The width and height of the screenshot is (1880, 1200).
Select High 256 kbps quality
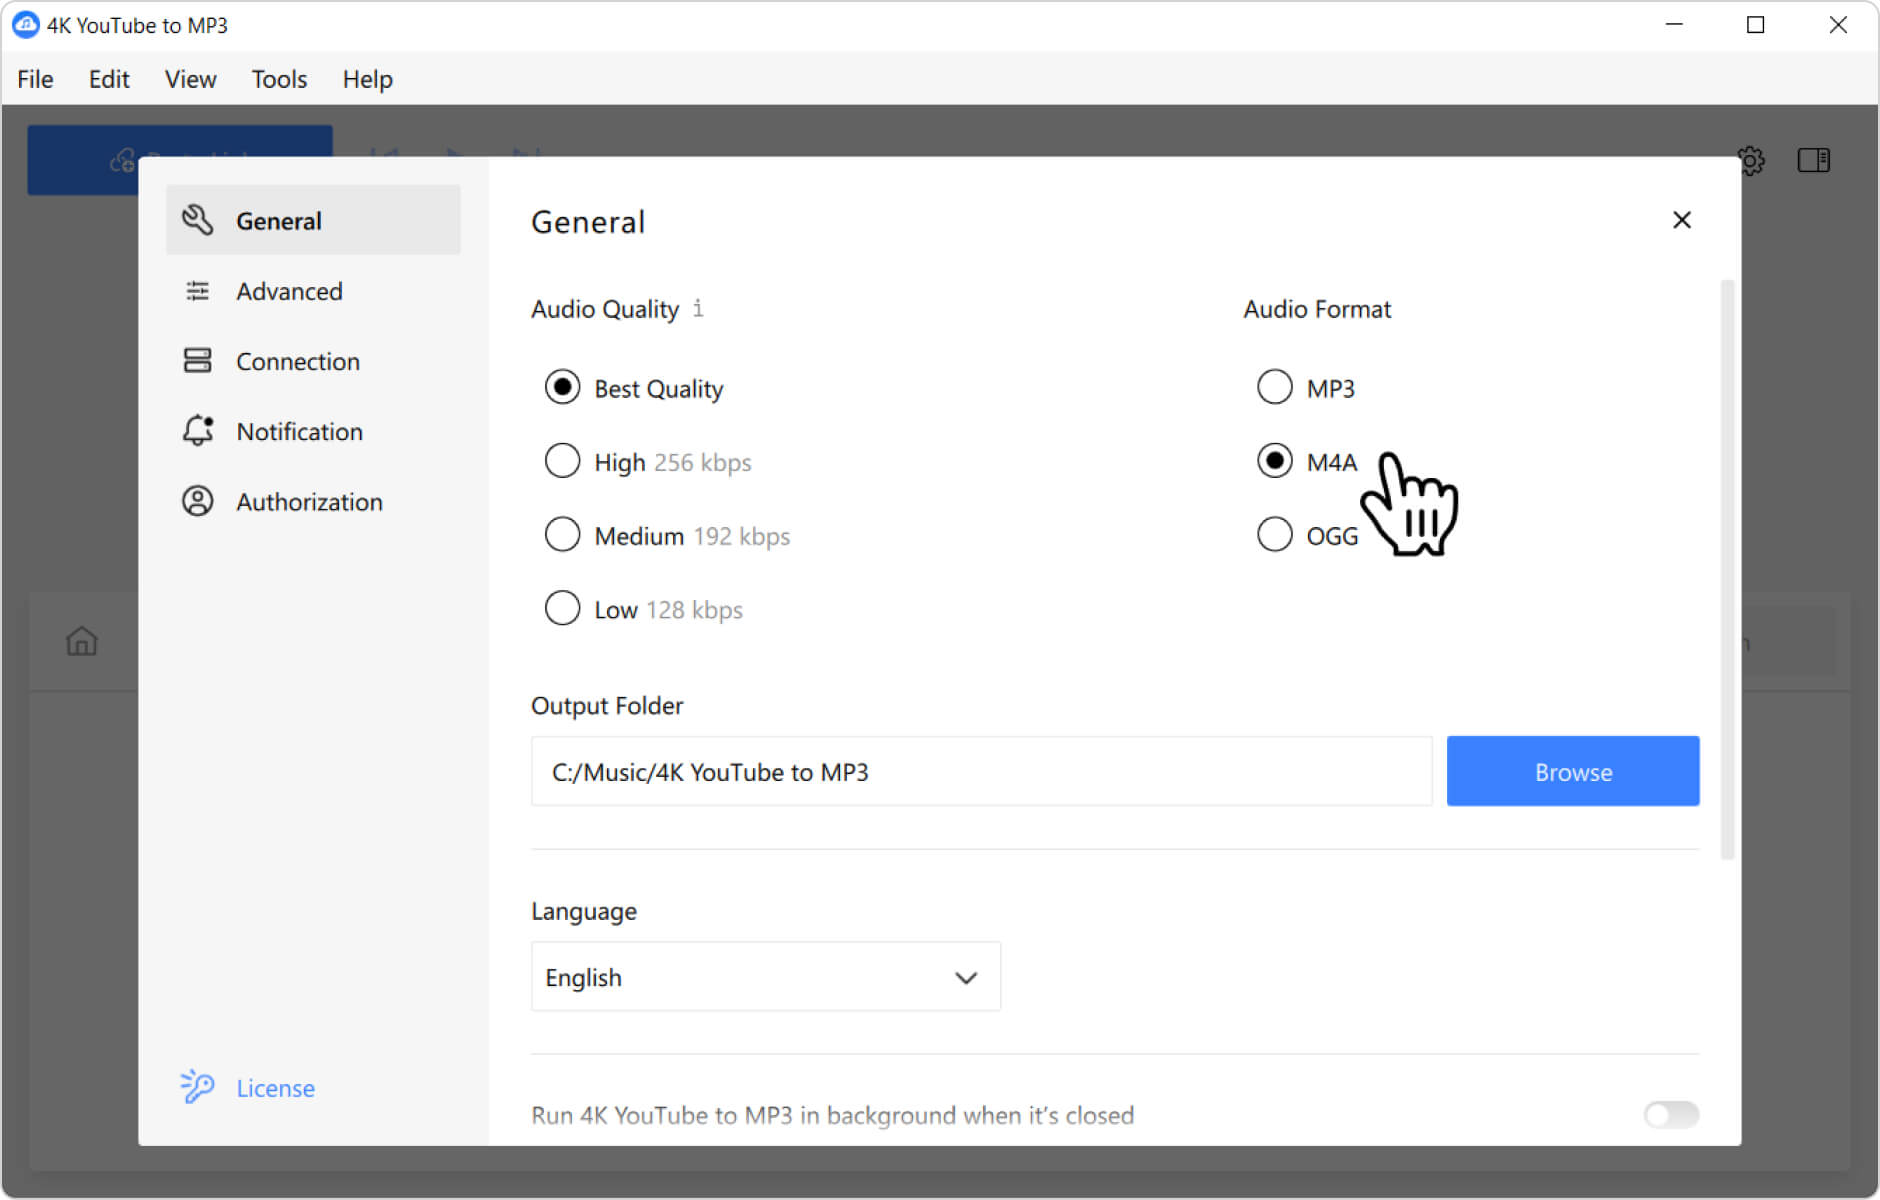click(x=648, y=462)
